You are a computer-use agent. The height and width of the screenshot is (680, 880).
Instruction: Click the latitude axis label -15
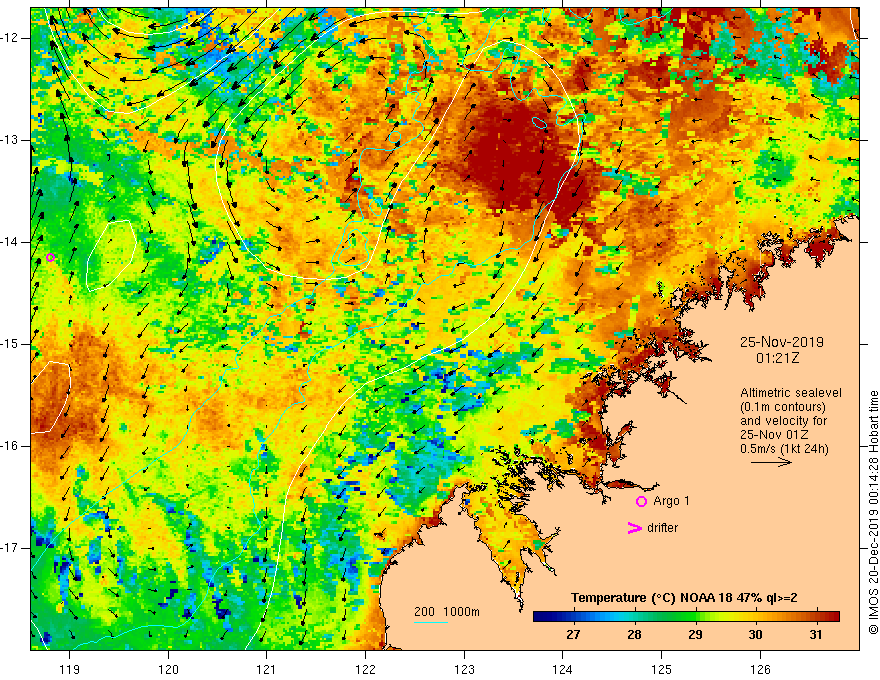[x=11, y=344]
